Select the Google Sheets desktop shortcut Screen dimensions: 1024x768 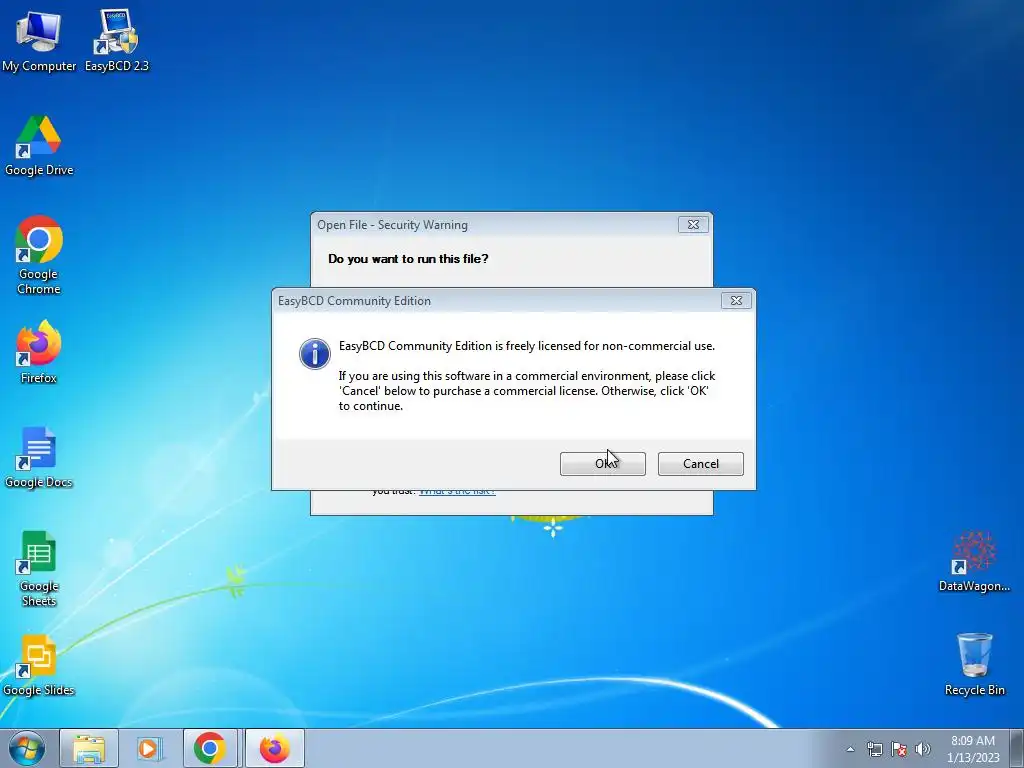point(39,568)
